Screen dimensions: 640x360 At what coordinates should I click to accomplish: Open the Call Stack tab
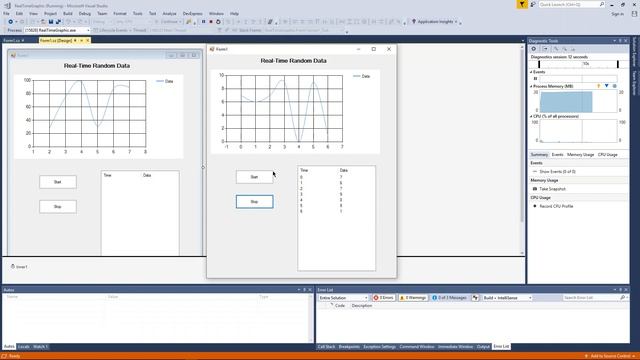click(326, 347)
